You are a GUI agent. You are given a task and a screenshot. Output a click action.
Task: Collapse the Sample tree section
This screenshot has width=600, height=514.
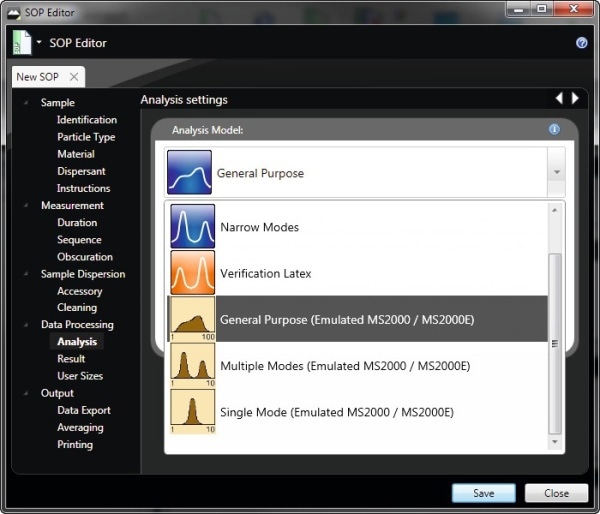coord(26,103)
